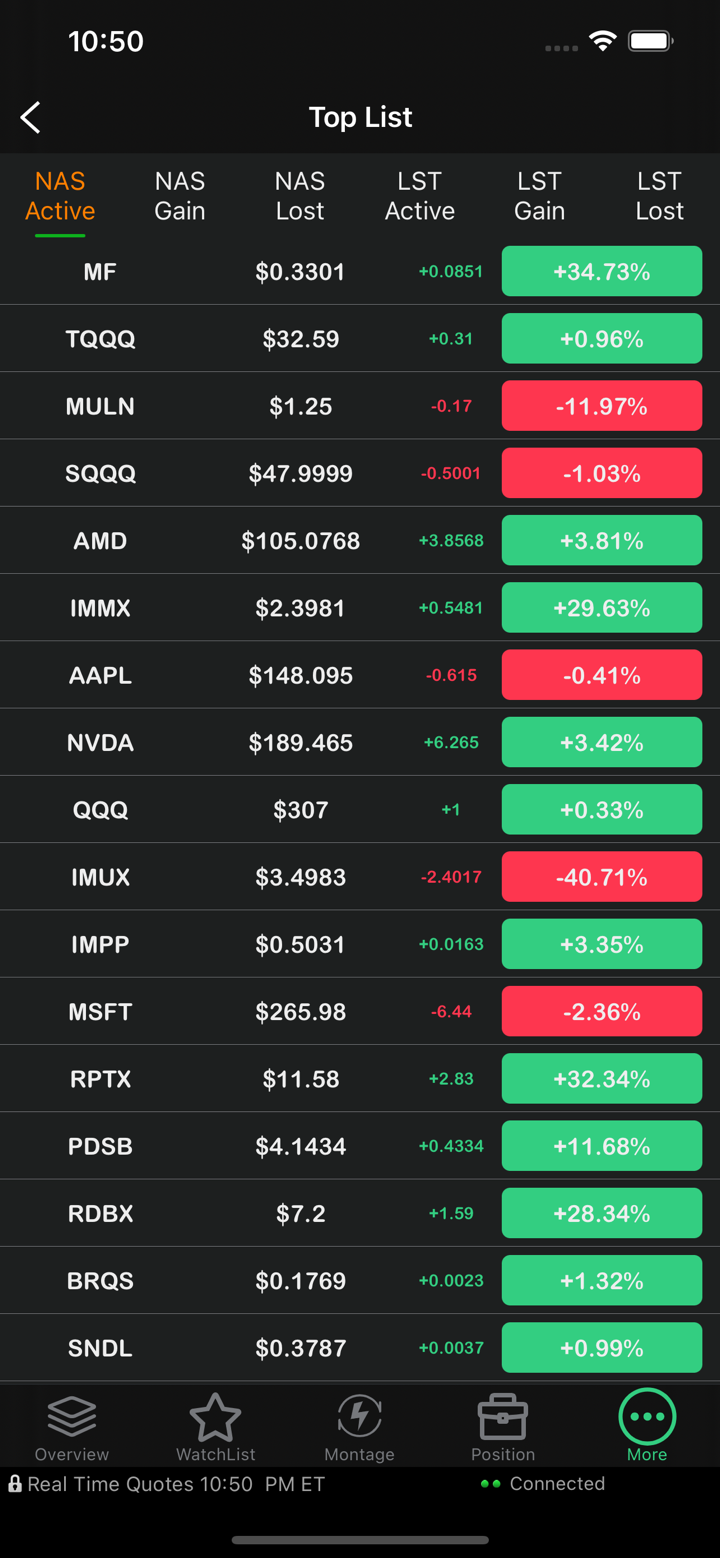Viewport: 720px width, 1558px height.
Task: Show the LST Lost list
Action: coord(660,196)
